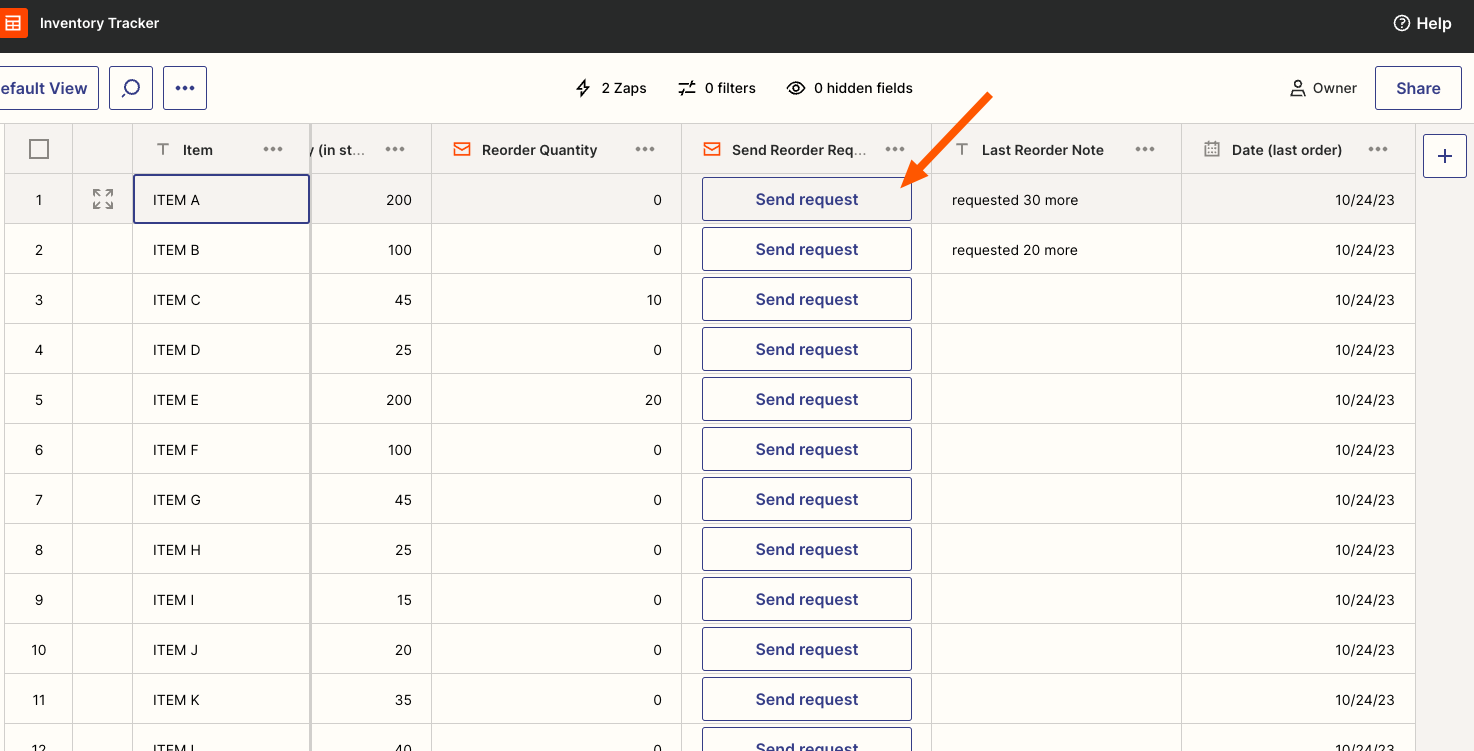Open Item column options menu
This screenshot has width=1474, height=751.
pos(273,149)
